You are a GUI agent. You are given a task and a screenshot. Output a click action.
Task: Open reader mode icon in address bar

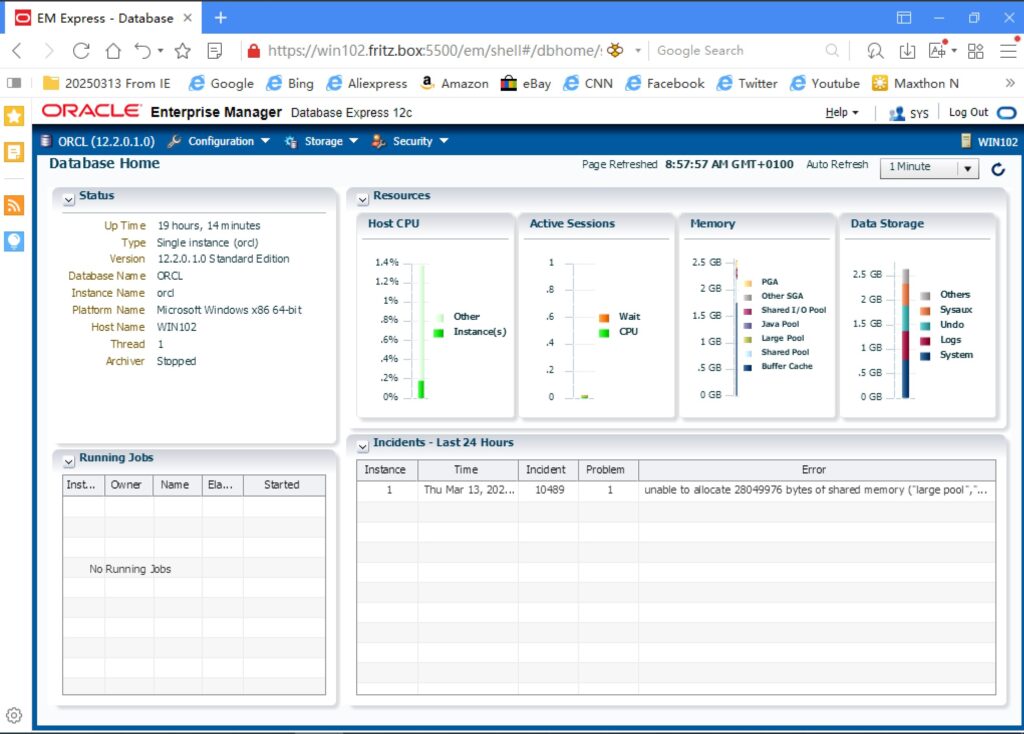tap(215, 50)
